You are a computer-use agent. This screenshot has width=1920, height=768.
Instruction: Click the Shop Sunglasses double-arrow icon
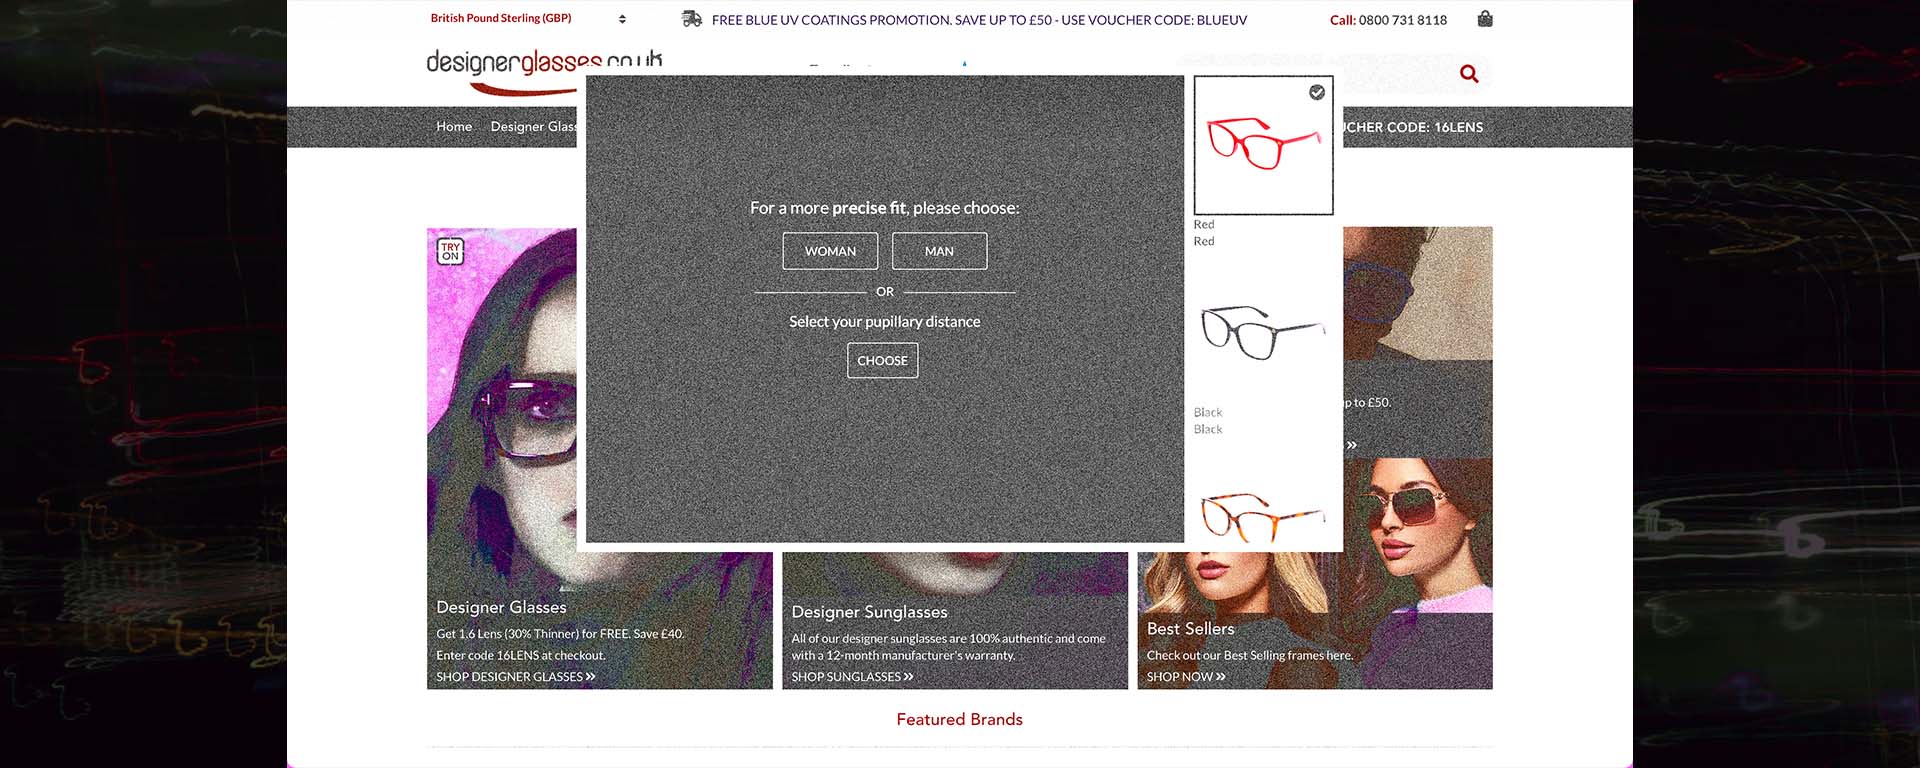pos(908,677)
